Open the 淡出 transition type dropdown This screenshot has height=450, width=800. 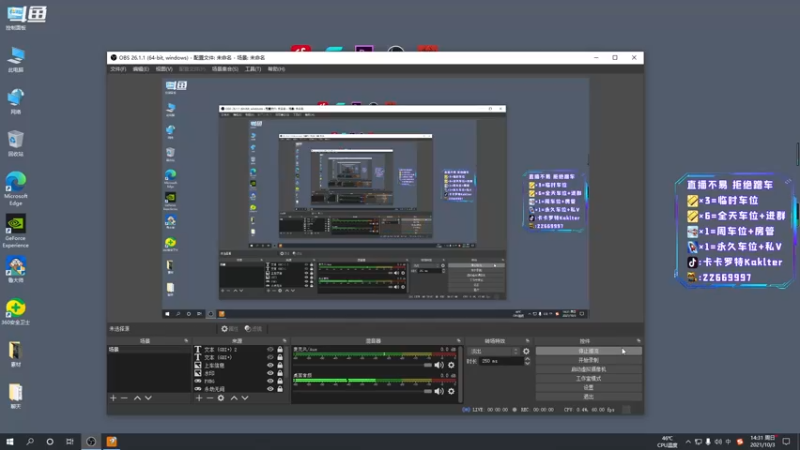click(493, 351)
